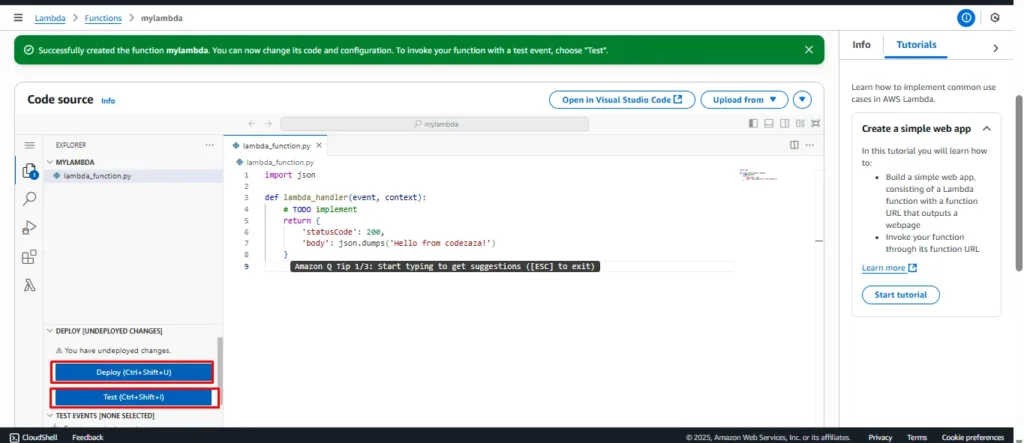Open the Search magnifier in activity bar
This screenshot has width=1024, height=443.
pos(29,199)
